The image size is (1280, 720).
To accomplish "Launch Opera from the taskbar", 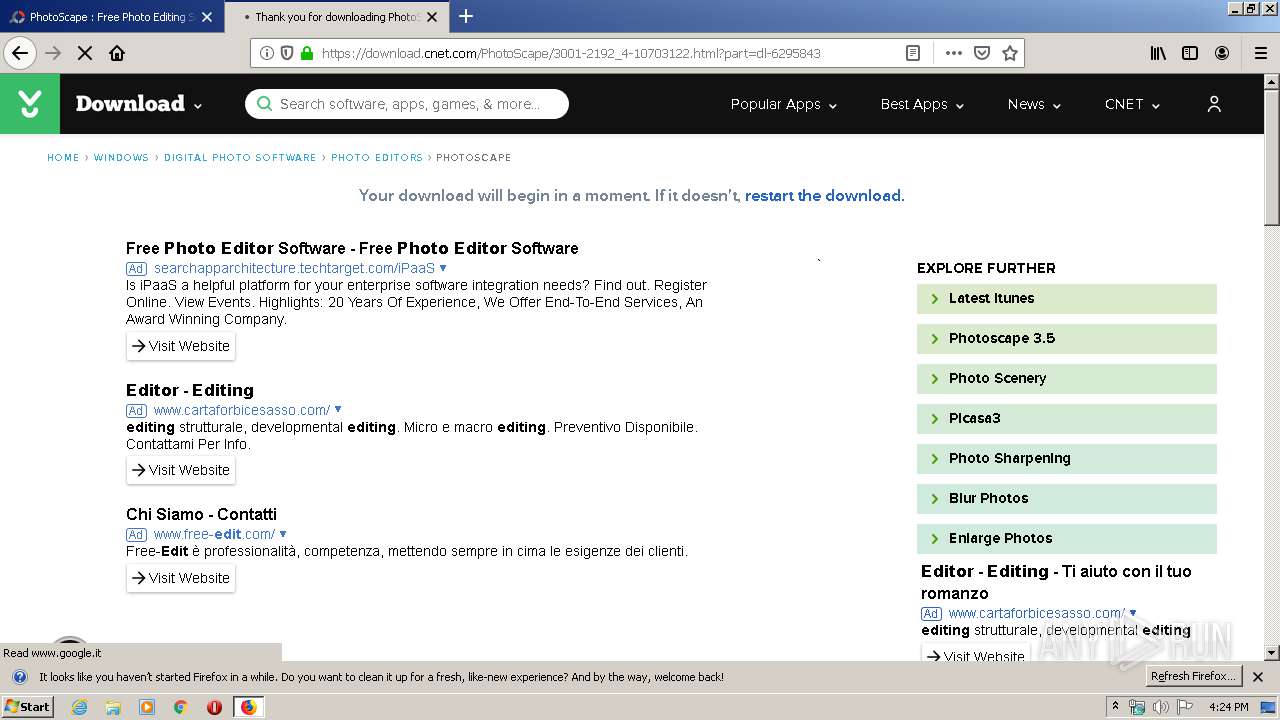I will click(214, 707).
